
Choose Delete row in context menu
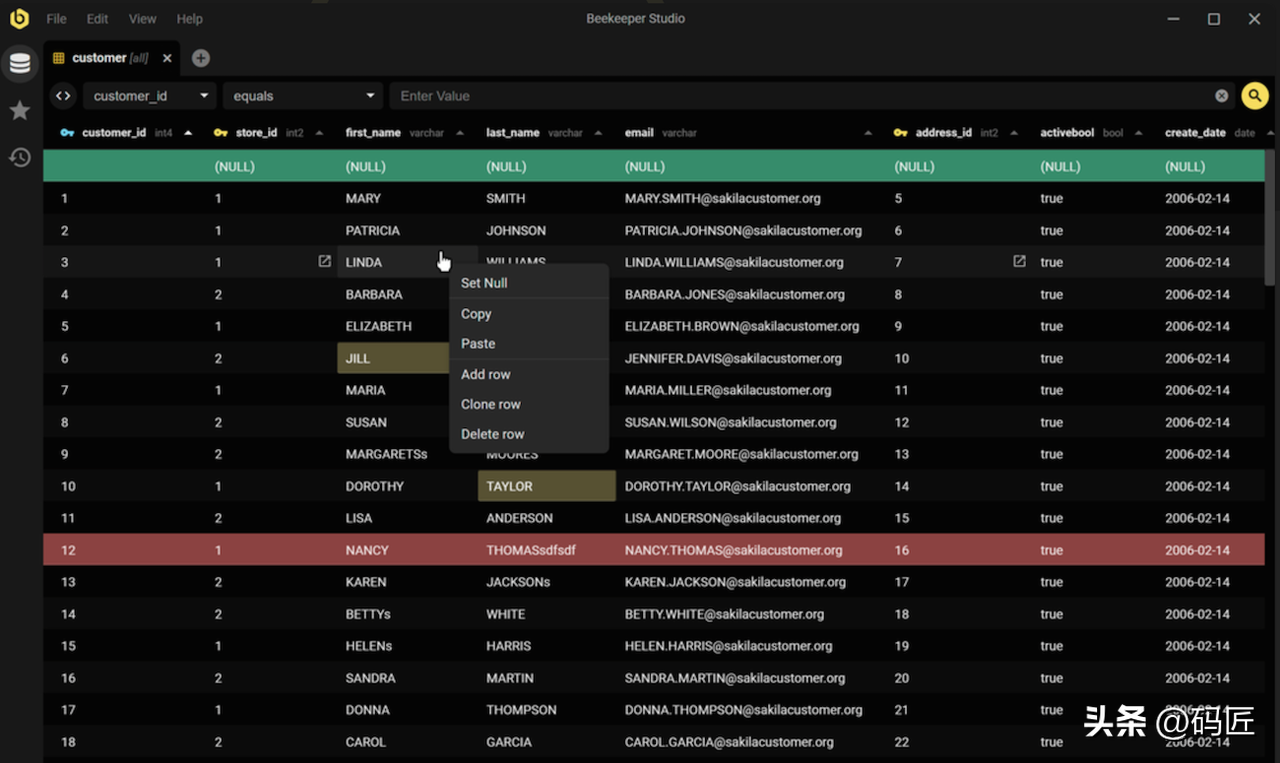(x=492, y=434)
